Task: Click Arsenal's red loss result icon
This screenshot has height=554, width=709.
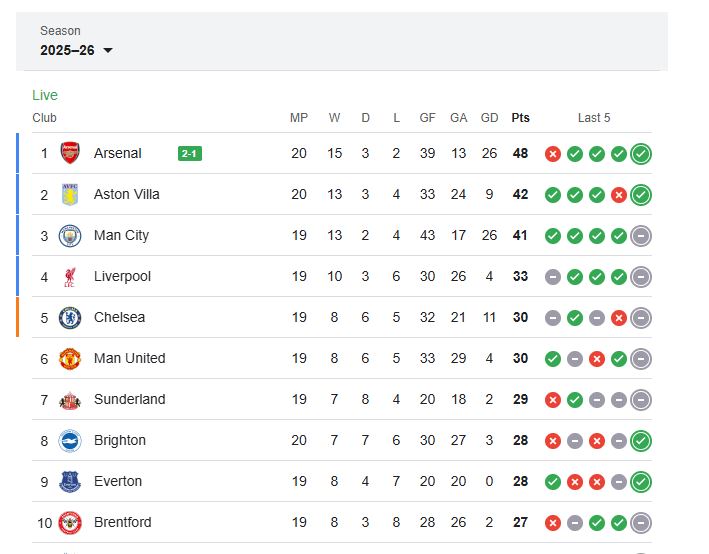Action: point(552,153)
